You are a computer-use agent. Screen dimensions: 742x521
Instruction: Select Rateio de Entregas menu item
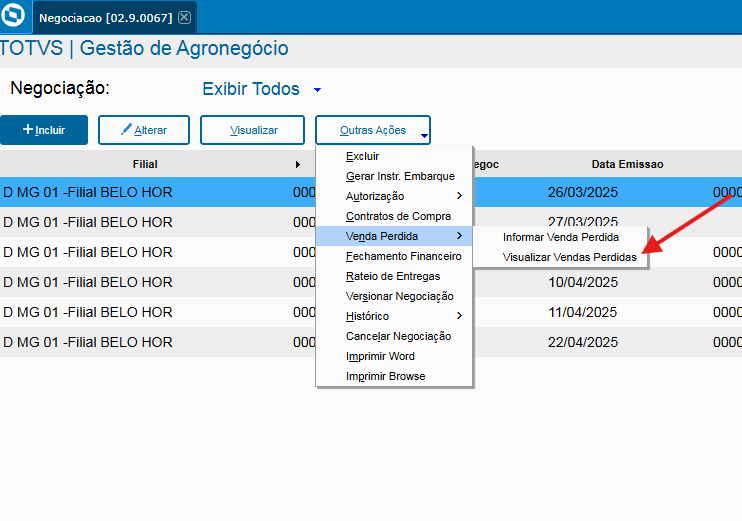pyautogui.click(x=394, y=276)
